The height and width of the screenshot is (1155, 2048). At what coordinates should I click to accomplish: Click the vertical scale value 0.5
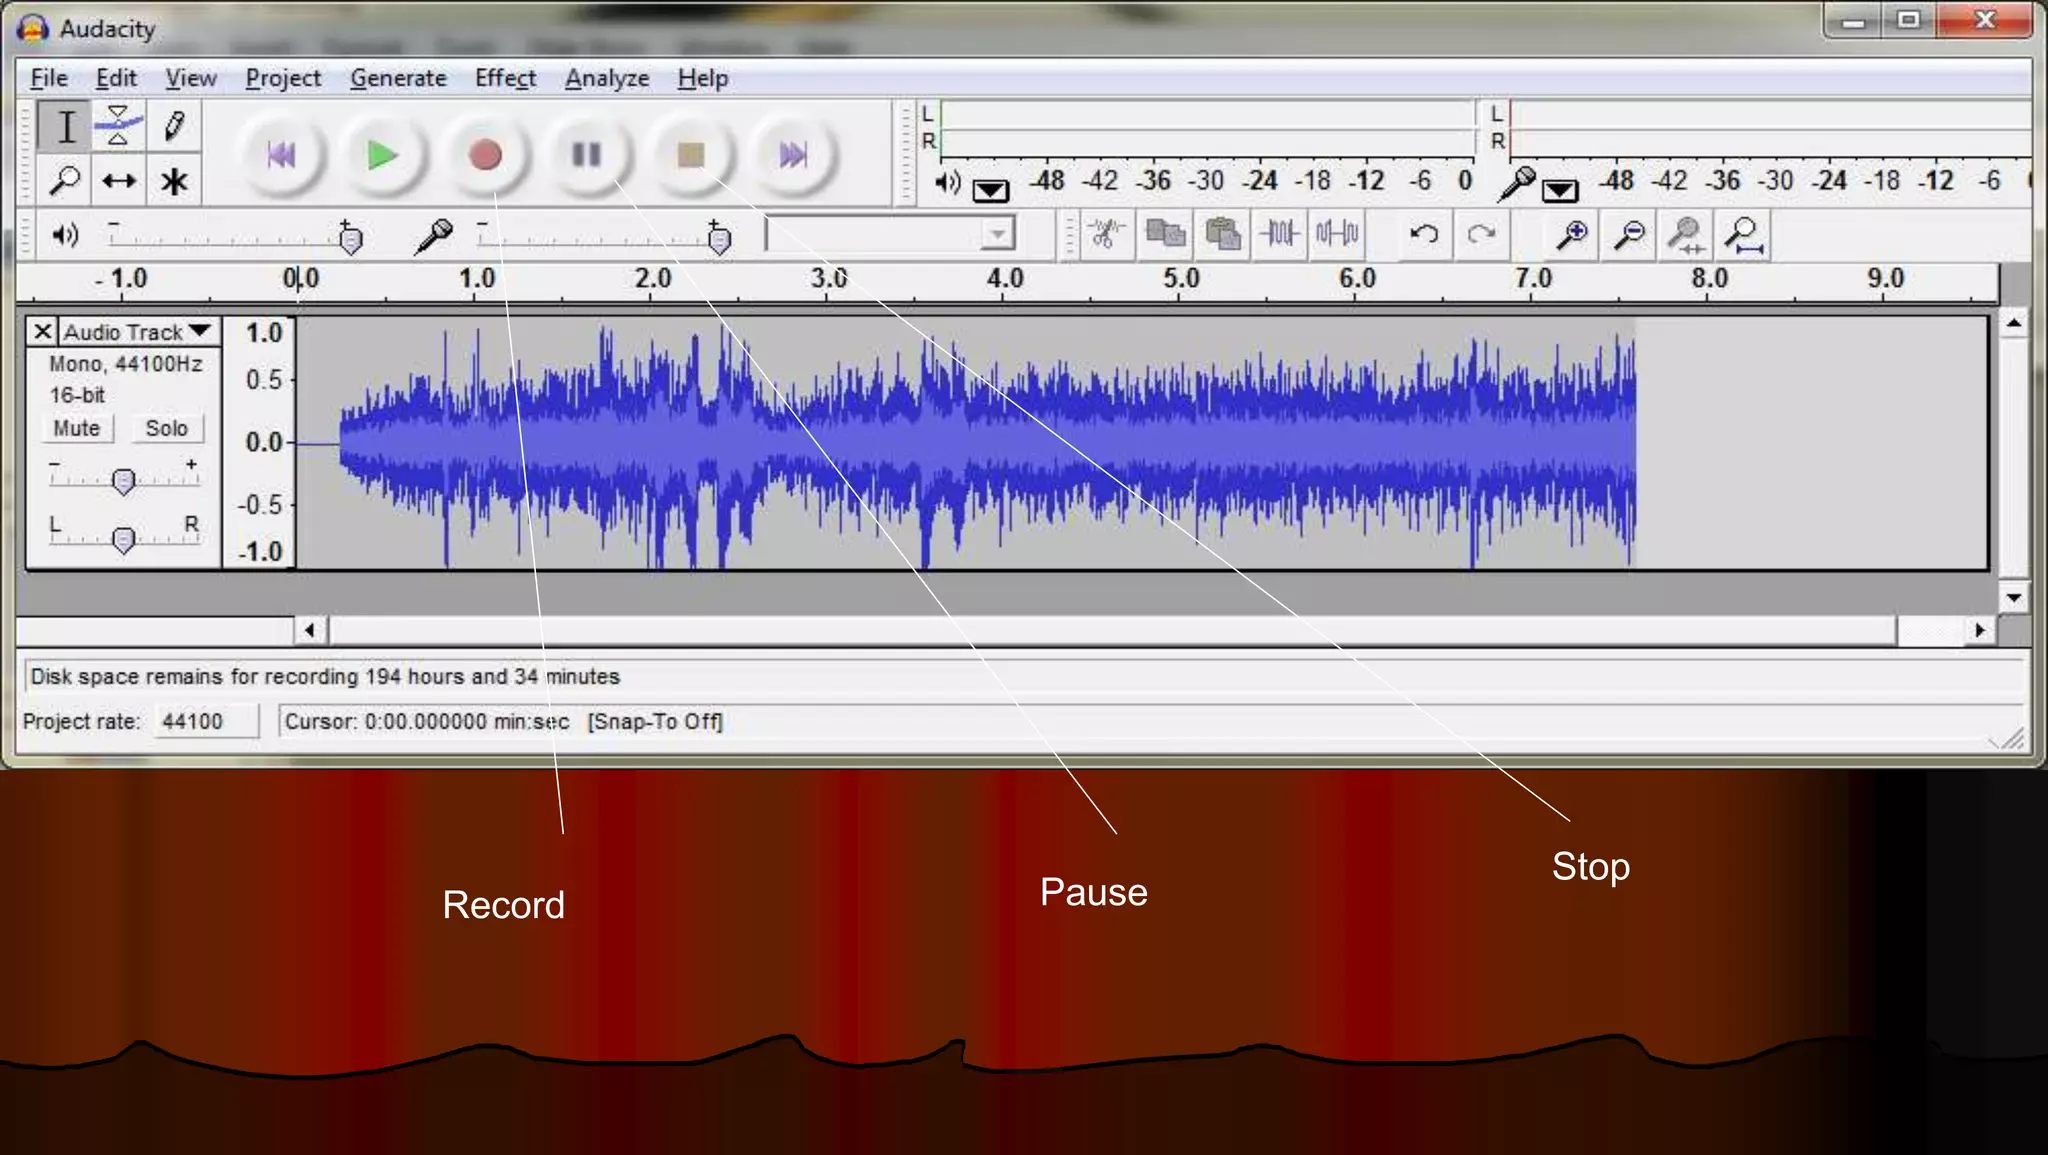(264, 380)
